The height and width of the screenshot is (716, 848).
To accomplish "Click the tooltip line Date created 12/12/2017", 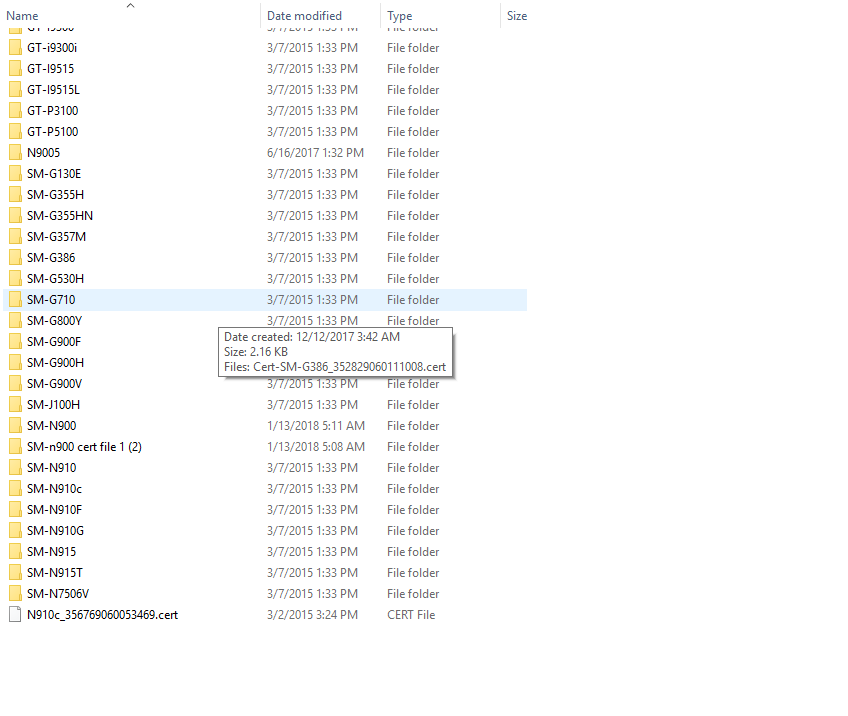I will tap(312, 337).
